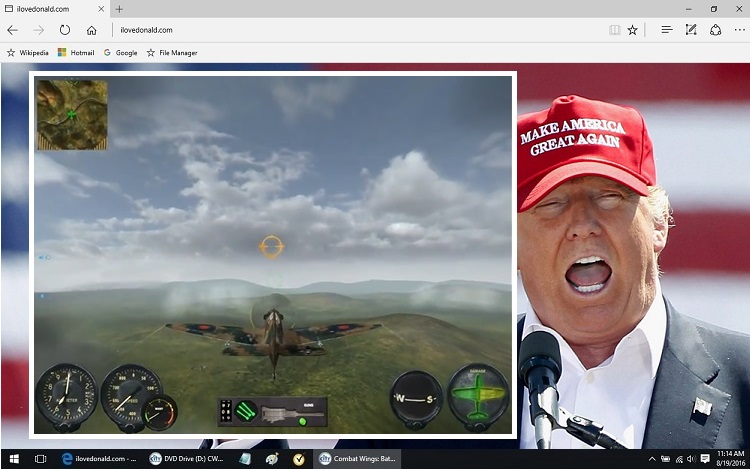Open the More actions ellipsis menu

point(739,30)
